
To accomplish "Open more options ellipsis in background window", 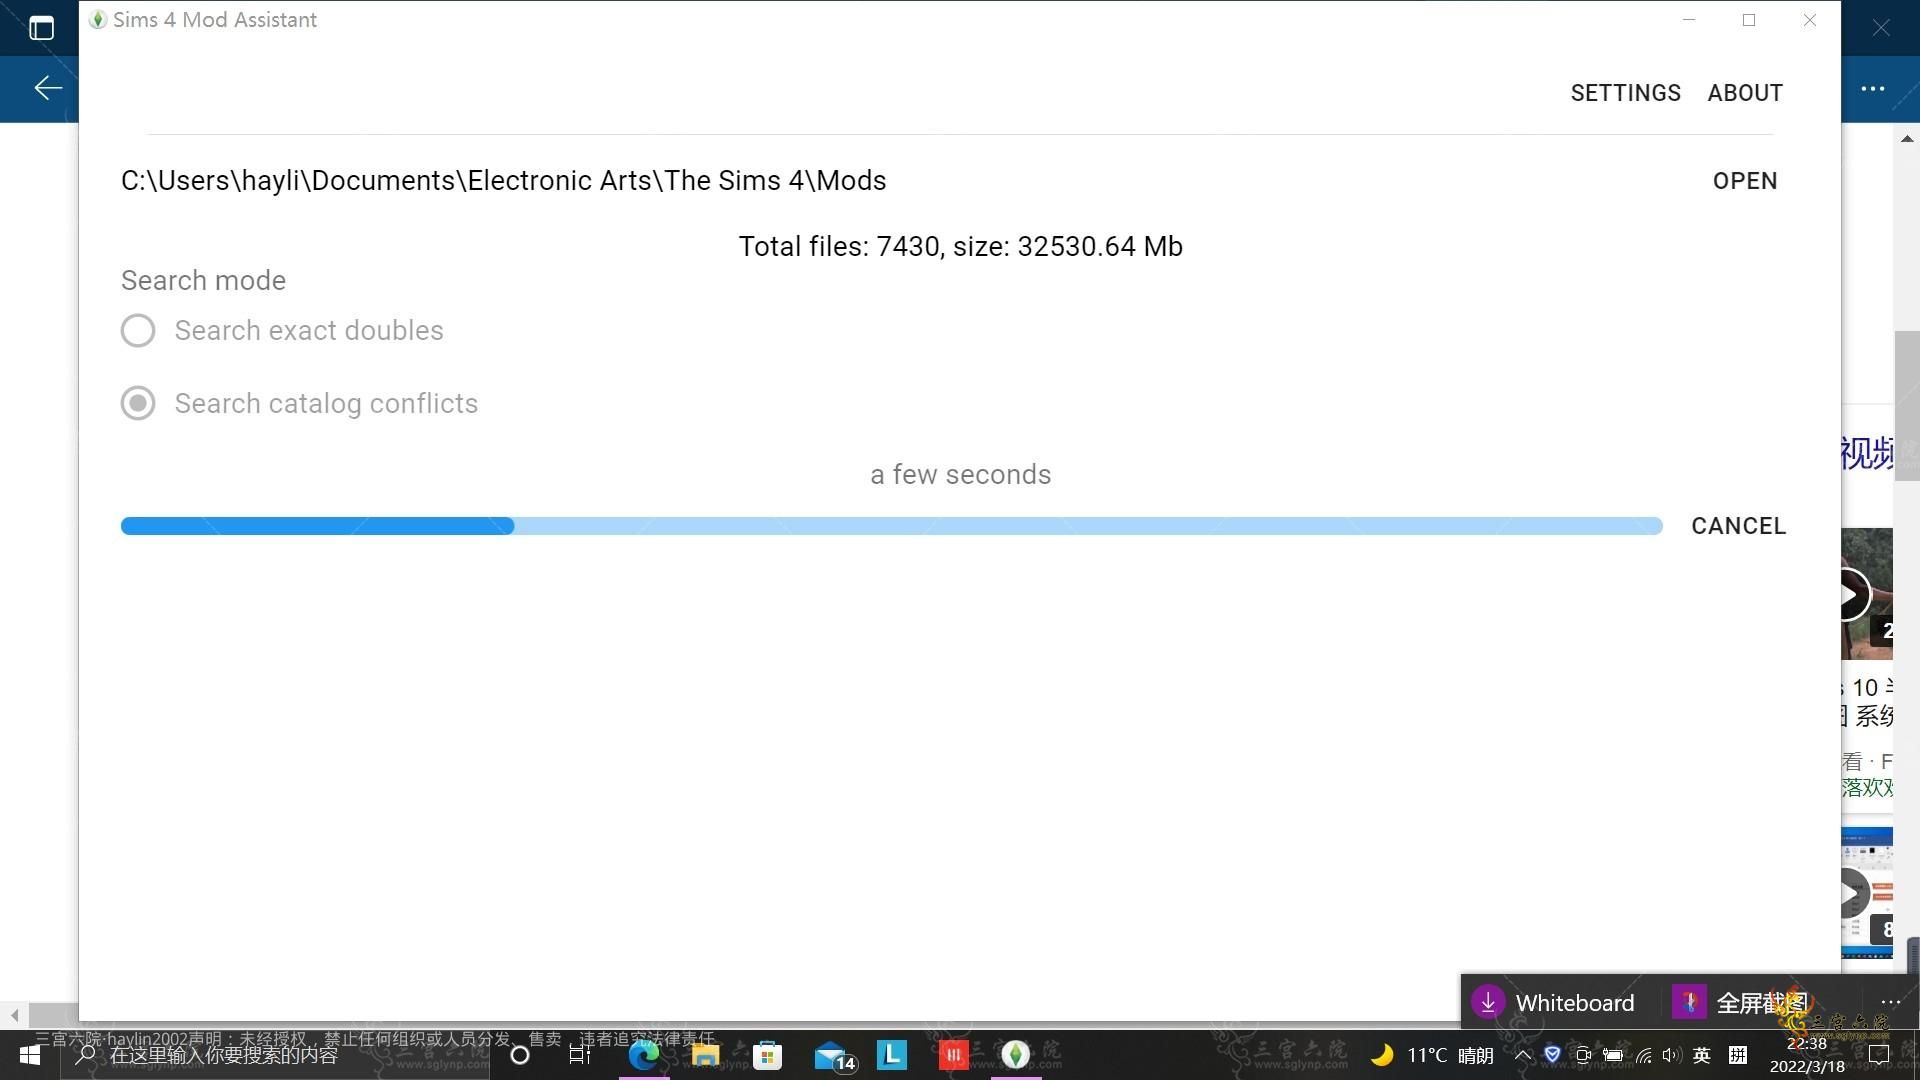I will tap(1872, 89).
